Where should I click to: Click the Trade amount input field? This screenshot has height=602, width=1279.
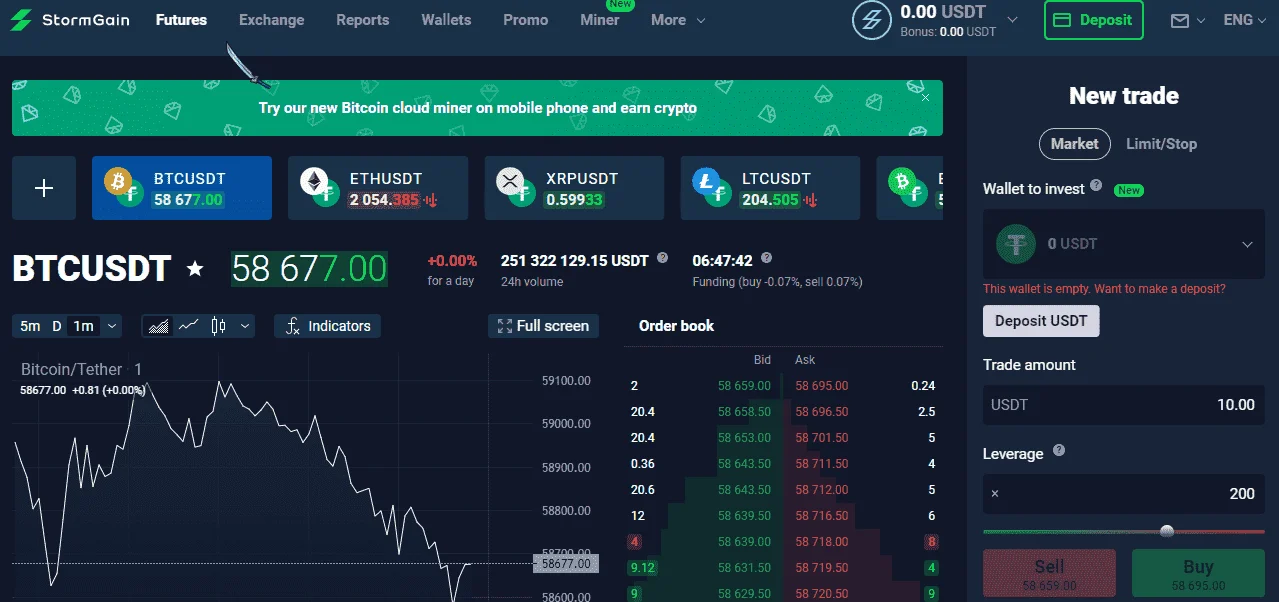coord(1124,405)
